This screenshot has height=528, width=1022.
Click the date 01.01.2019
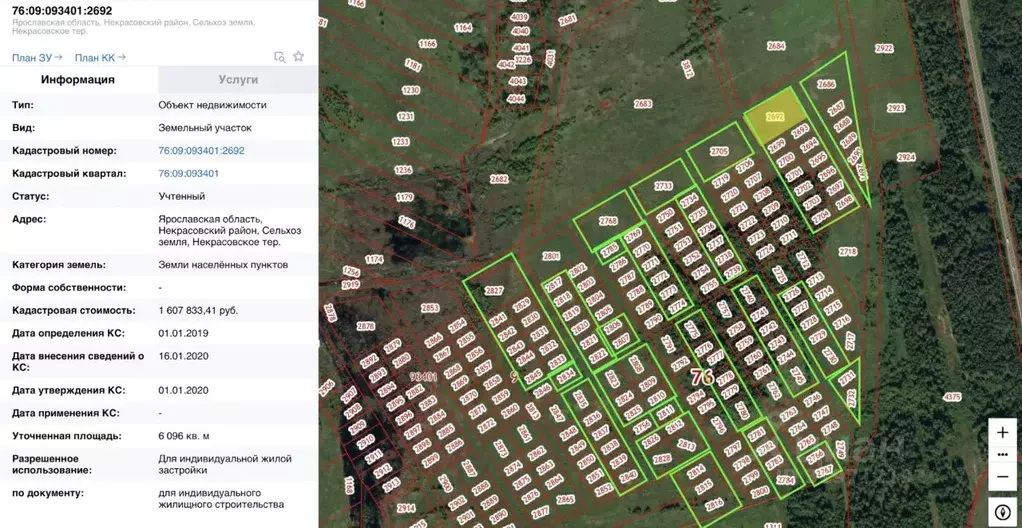[183, 333]
